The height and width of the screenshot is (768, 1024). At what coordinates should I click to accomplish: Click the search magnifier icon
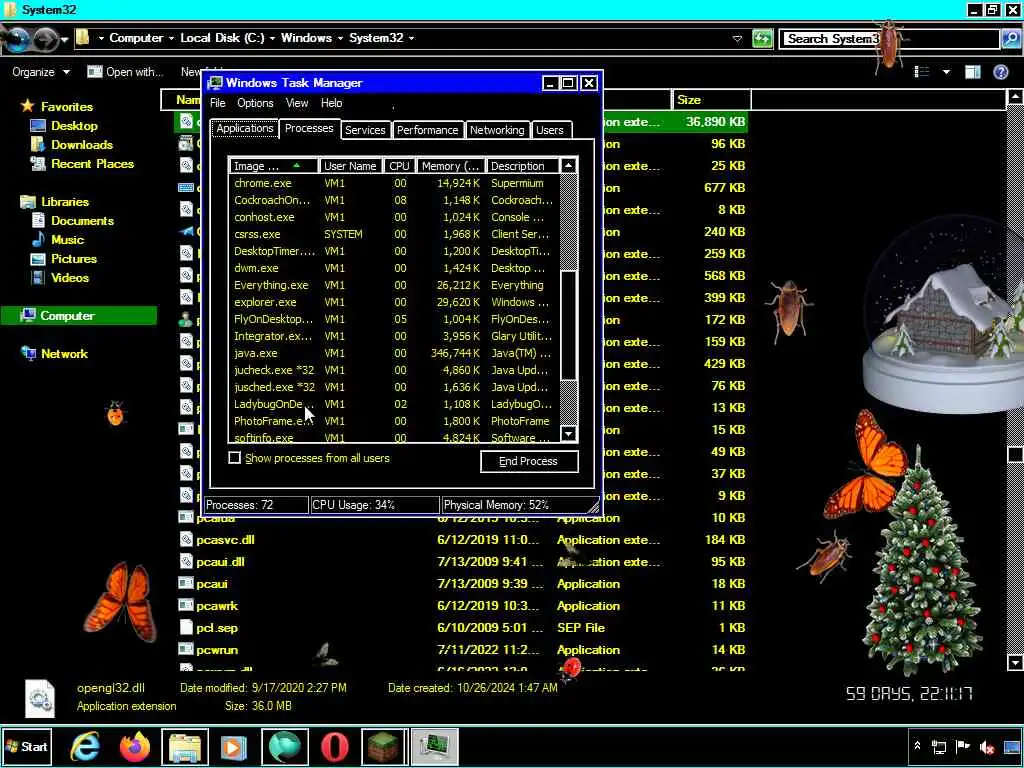tap(1010, 39)
